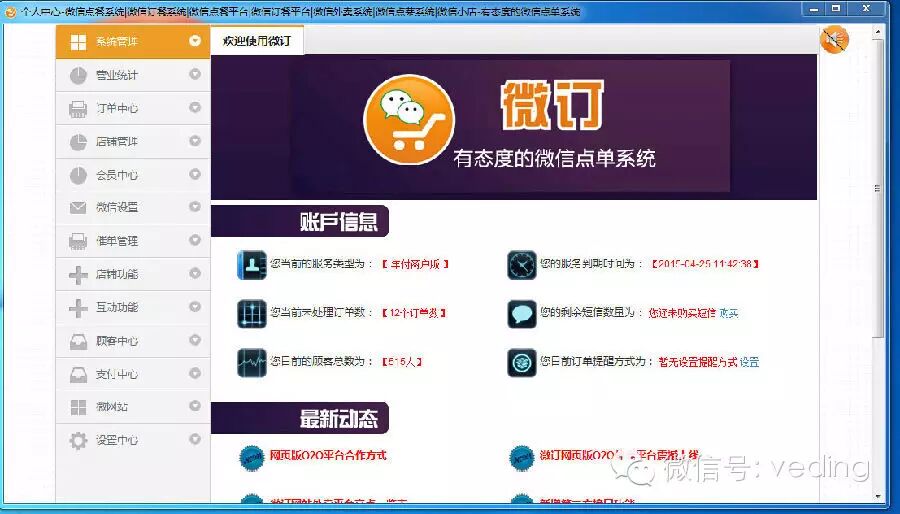This screenshot has height=514, width=900.
Task: Open the 微信设置 menu label
Action: [117, 207]
